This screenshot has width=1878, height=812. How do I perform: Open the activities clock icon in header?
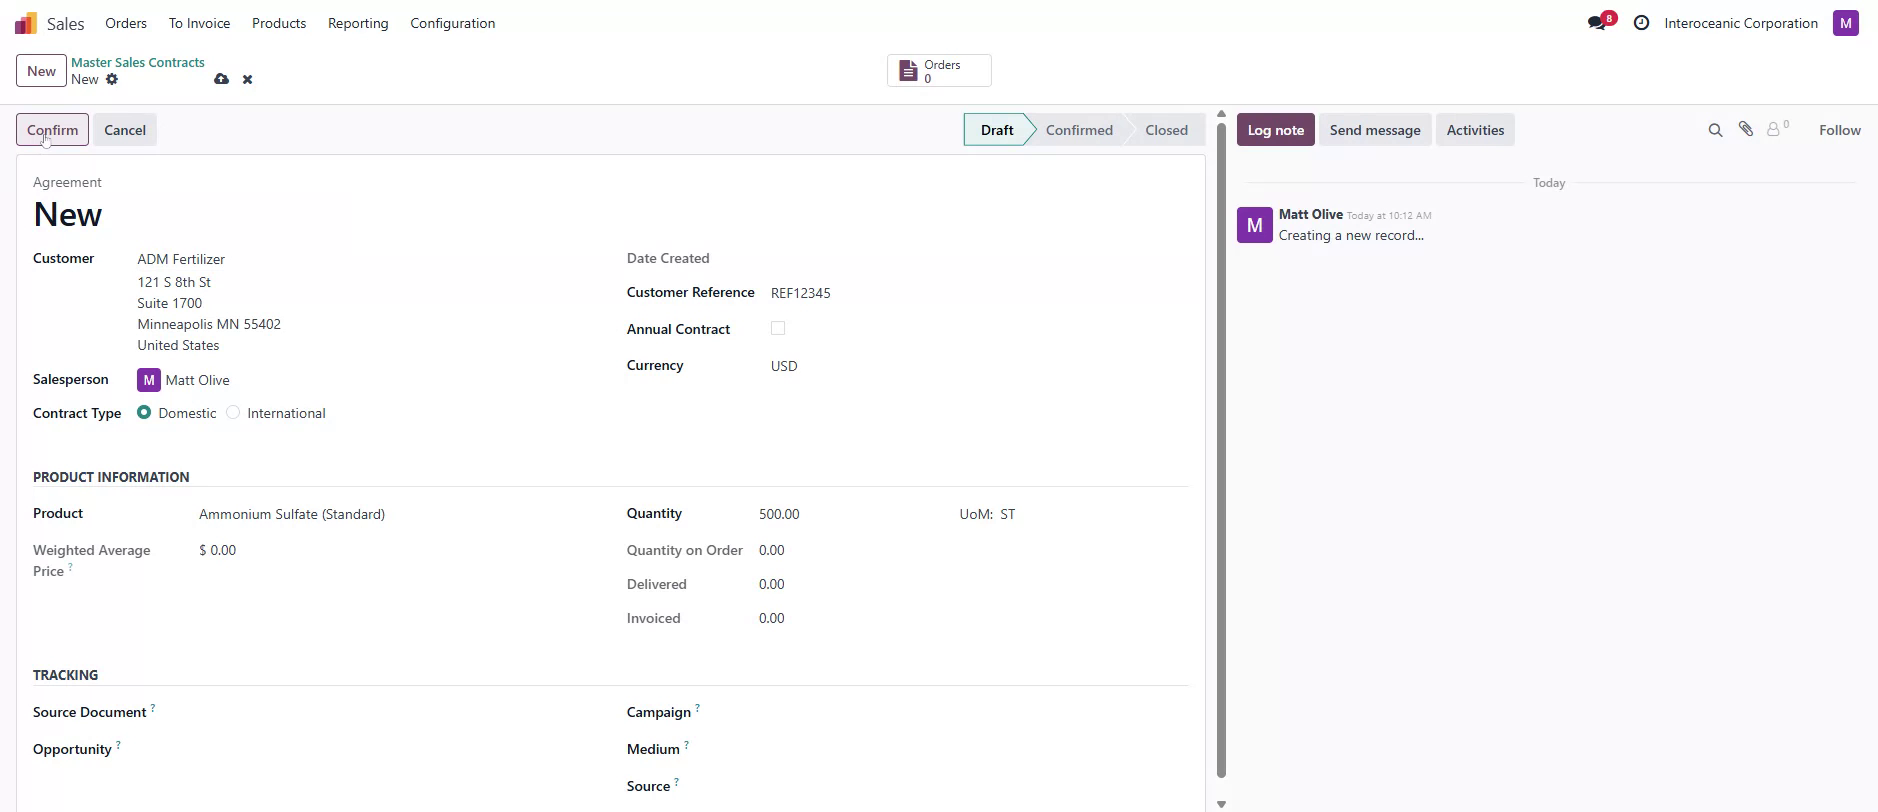(1641, 23)
